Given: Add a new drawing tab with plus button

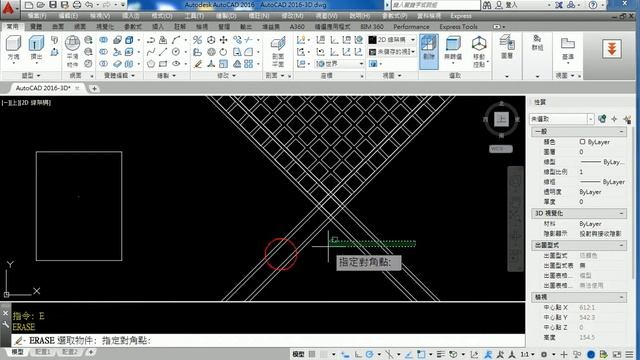Looking at the screenshot, I should (x=94, y=88).
